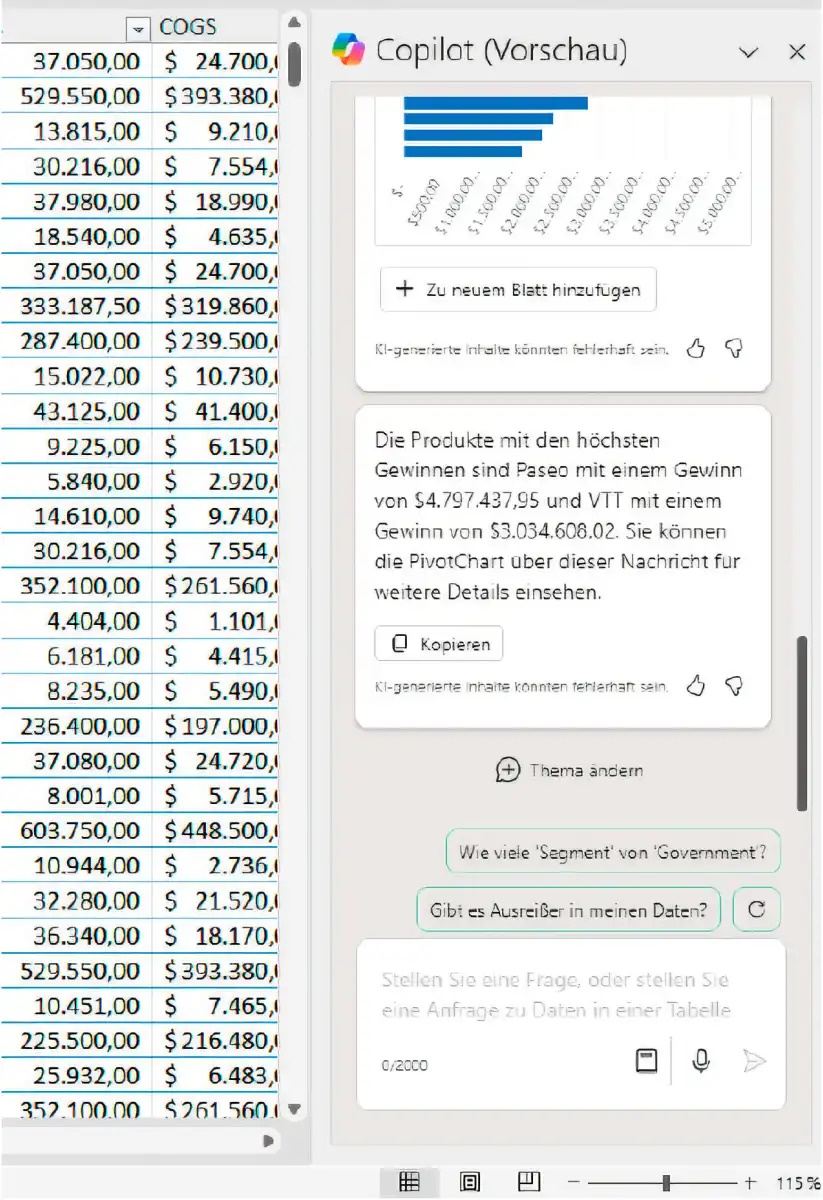823x1200 pixels.
Task: Collapse the Copilot pane with chevron
Action: (748, 53)
